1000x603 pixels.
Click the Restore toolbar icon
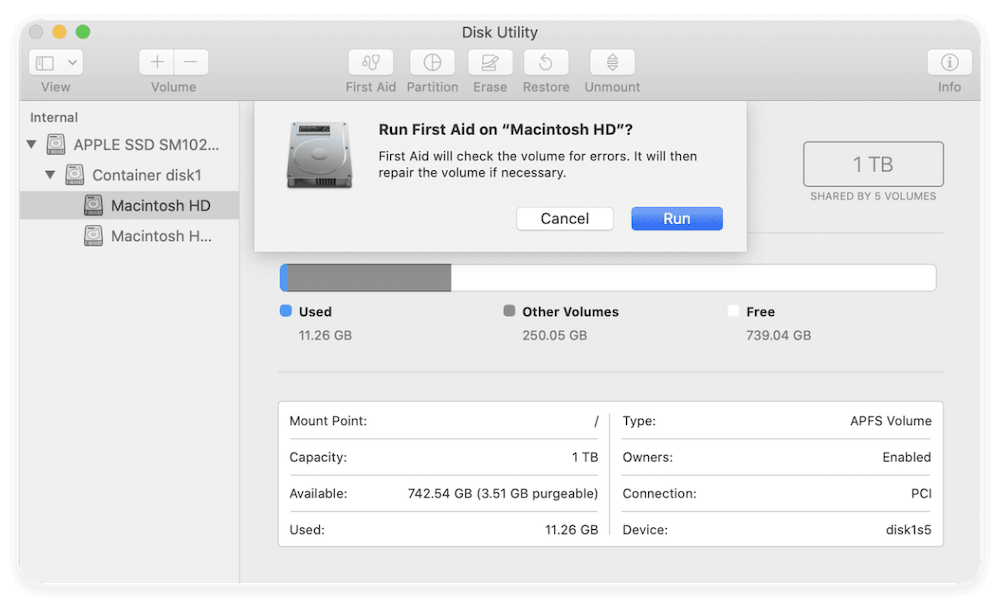[x=546, y=62]
